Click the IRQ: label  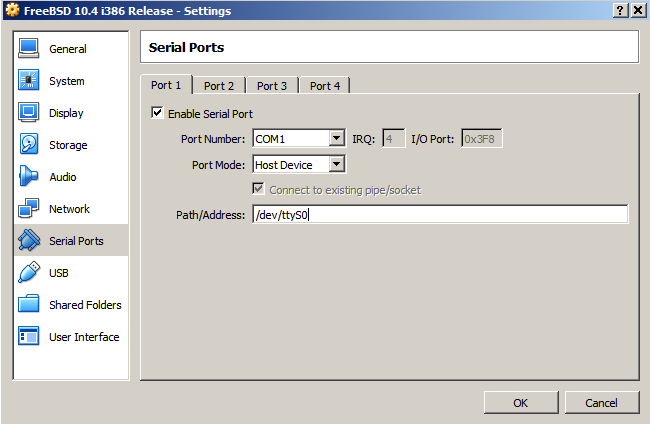tap(364, 139)
